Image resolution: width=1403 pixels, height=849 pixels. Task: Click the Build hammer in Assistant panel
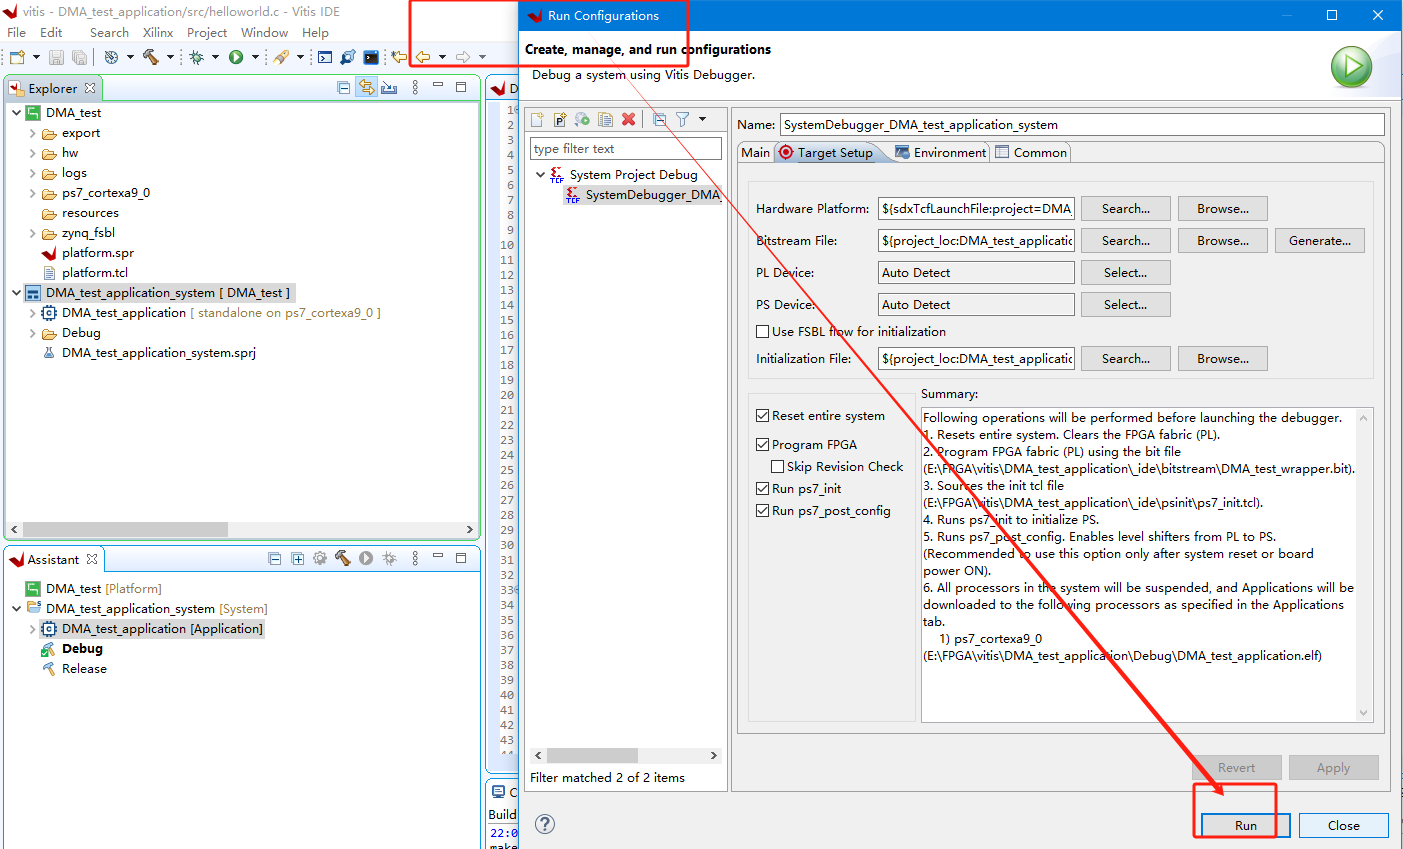[343, 559]
